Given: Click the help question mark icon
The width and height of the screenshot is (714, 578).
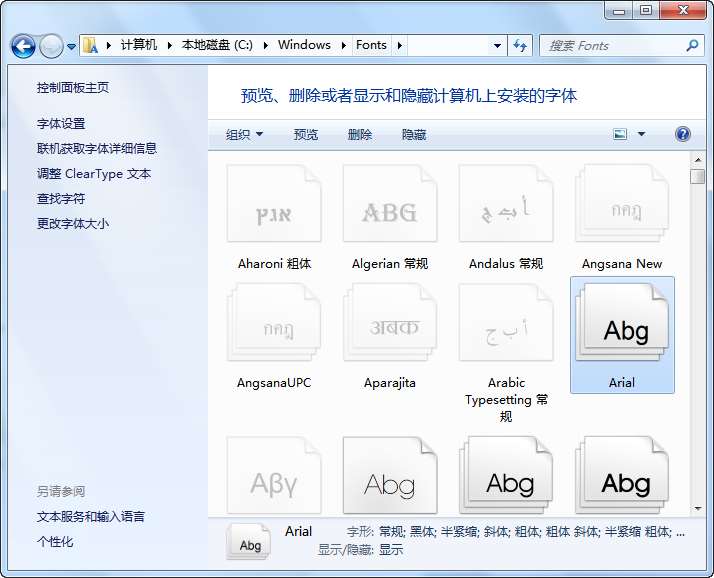Looking at the screenshot, I should (683, 134).
